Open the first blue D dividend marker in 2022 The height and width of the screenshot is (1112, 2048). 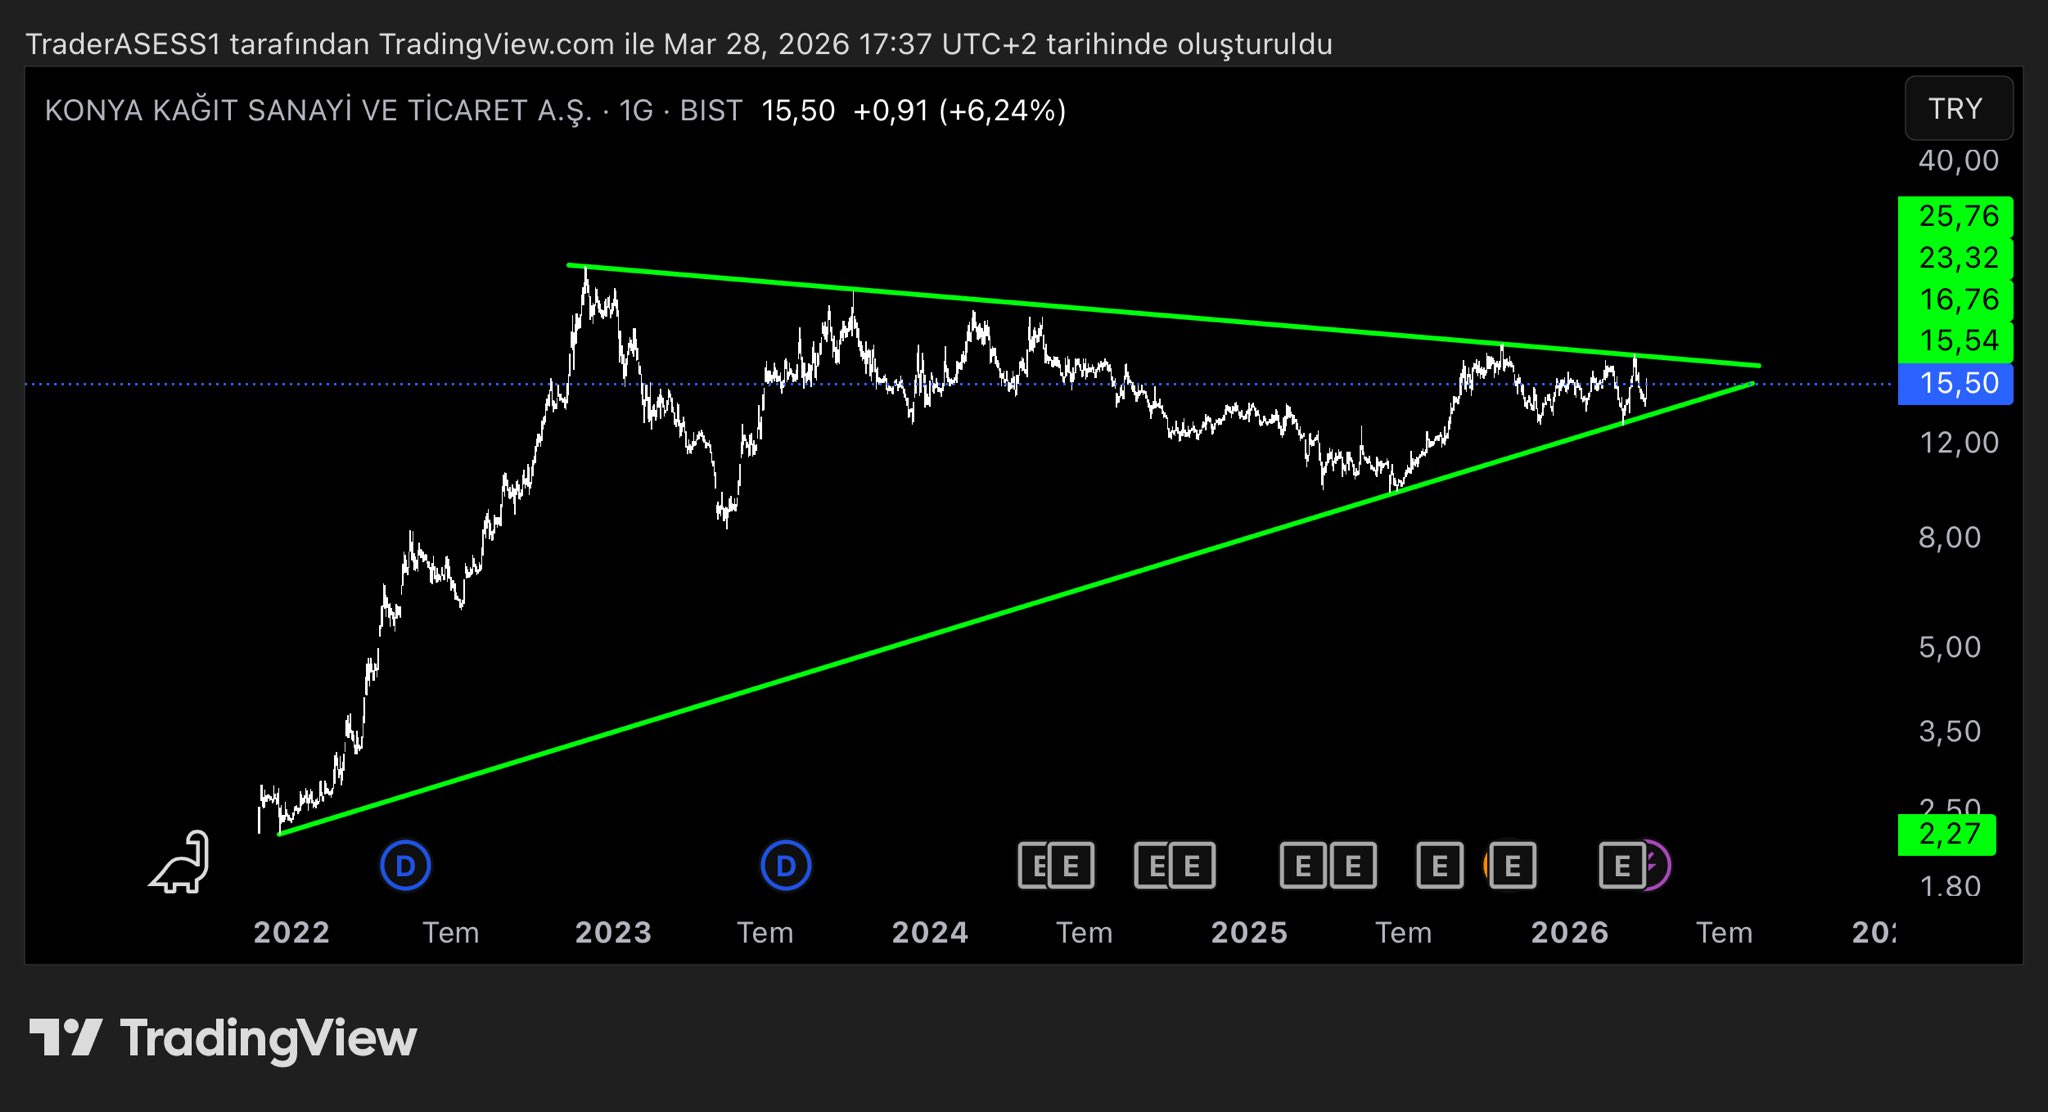click(x=405, y=865)
